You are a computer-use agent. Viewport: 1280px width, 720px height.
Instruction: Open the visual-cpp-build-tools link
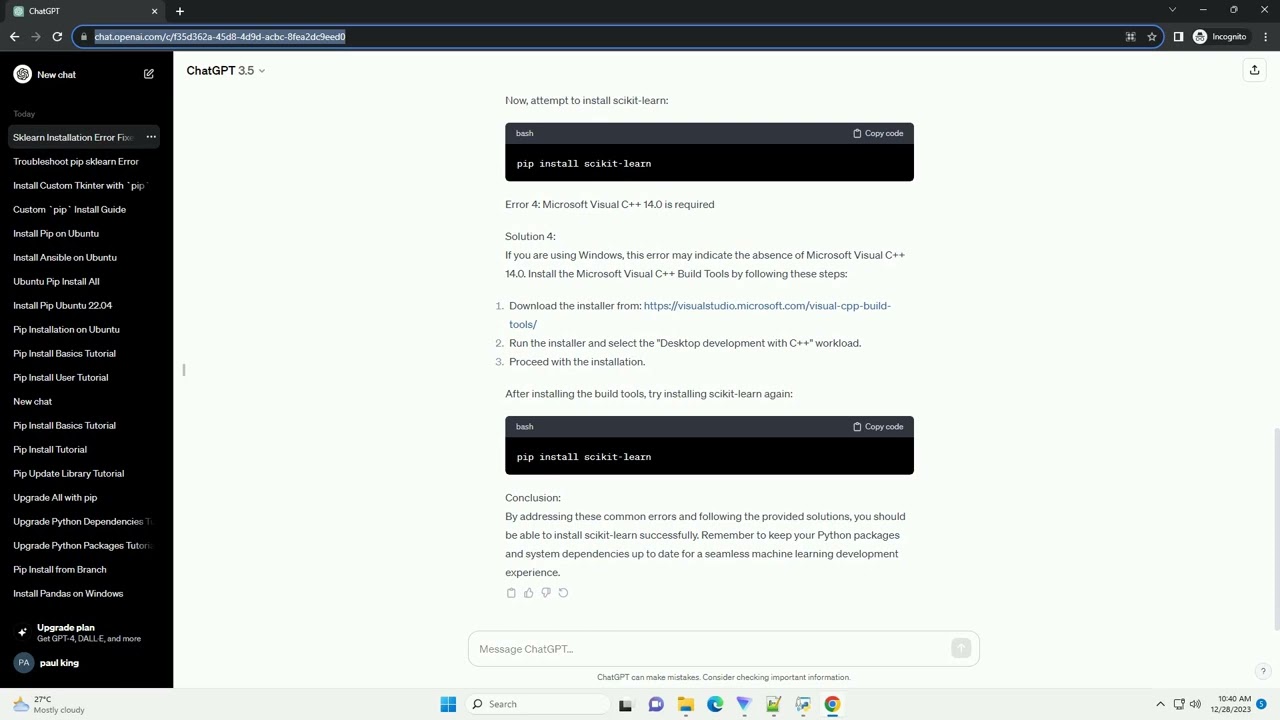point(699,315)
